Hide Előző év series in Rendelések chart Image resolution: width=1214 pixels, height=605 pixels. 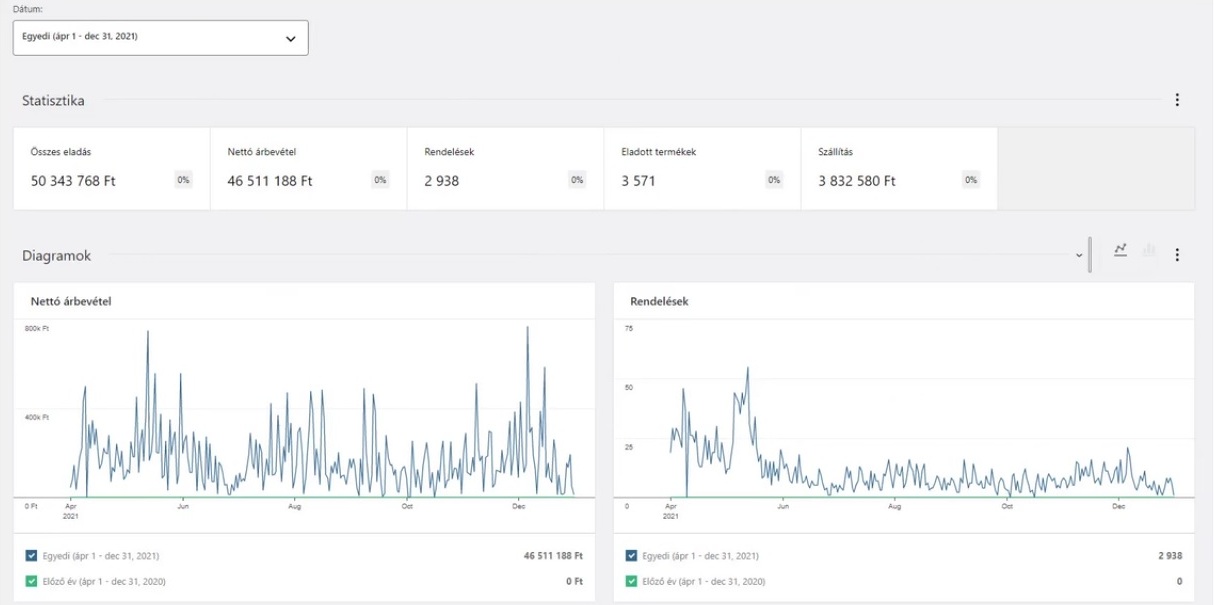(631, 581)
